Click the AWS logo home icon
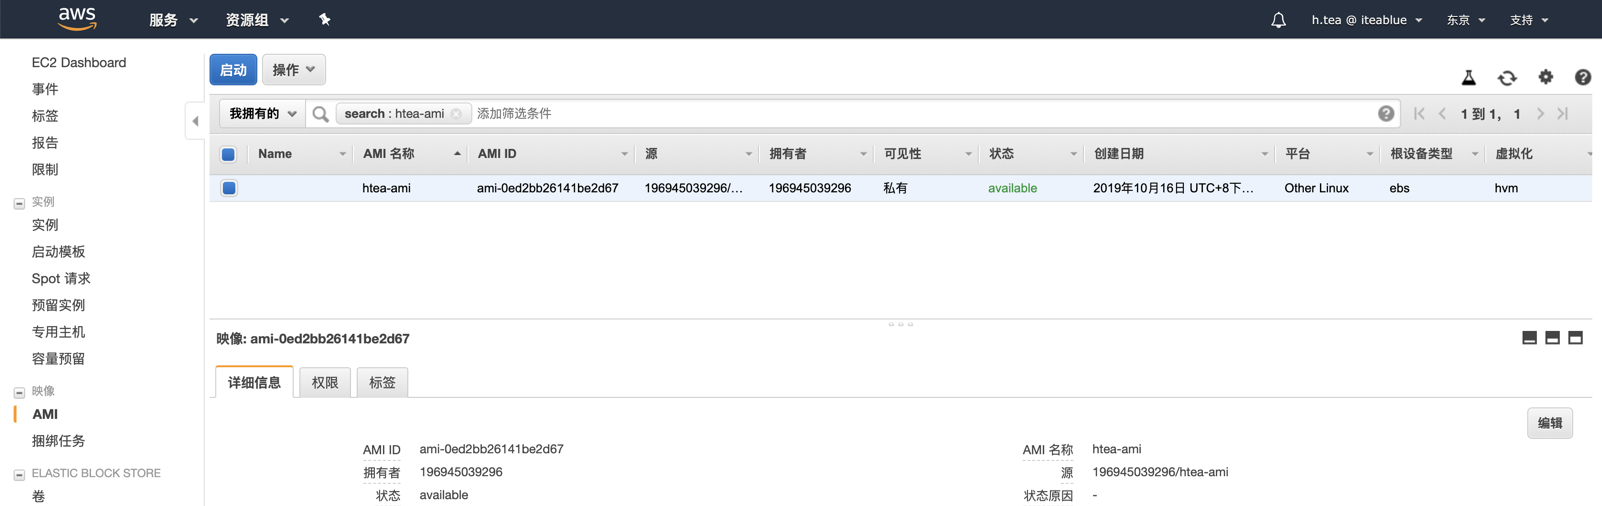The width and height of the screenshot is (1602, 506). click(x=77, y=18)
